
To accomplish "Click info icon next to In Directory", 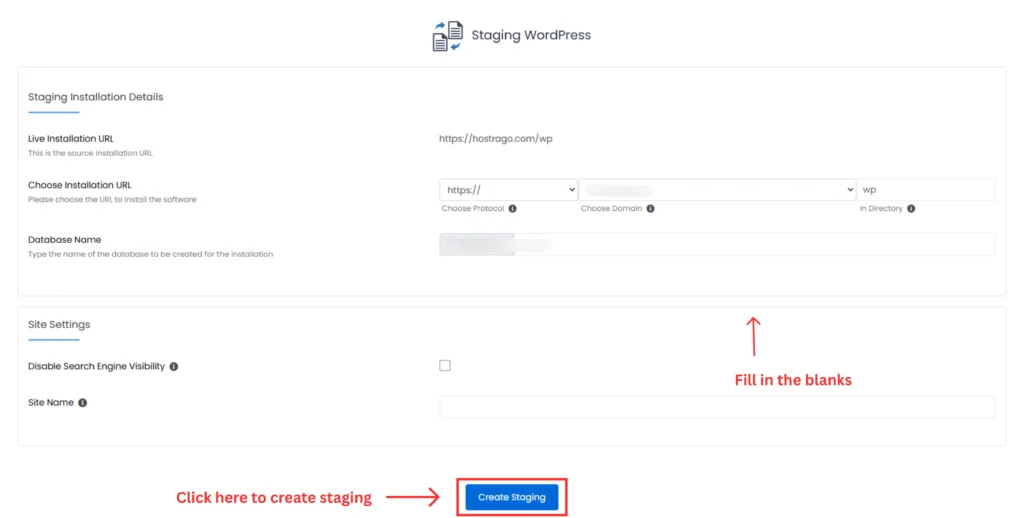I will pos(911,208).
